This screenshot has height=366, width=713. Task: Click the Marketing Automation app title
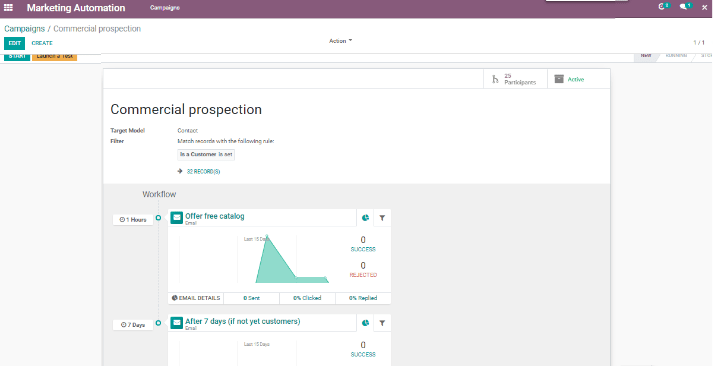coord(76,8)
